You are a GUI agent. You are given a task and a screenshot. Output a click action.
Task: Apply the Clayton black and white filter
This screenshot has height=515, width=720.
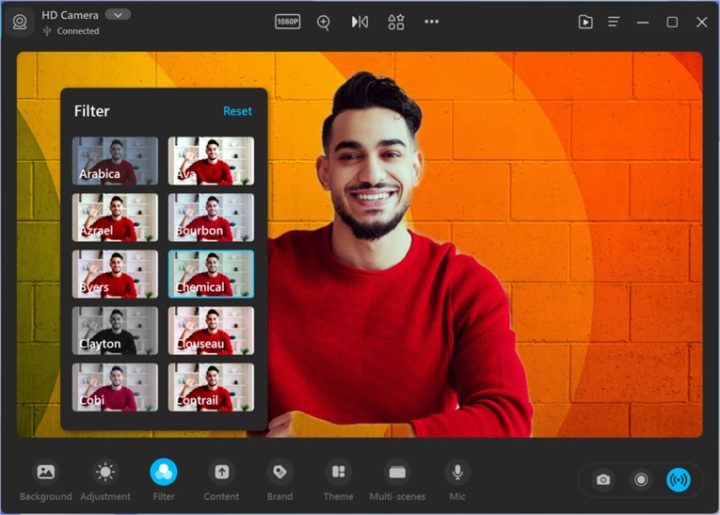click(115, 330)
